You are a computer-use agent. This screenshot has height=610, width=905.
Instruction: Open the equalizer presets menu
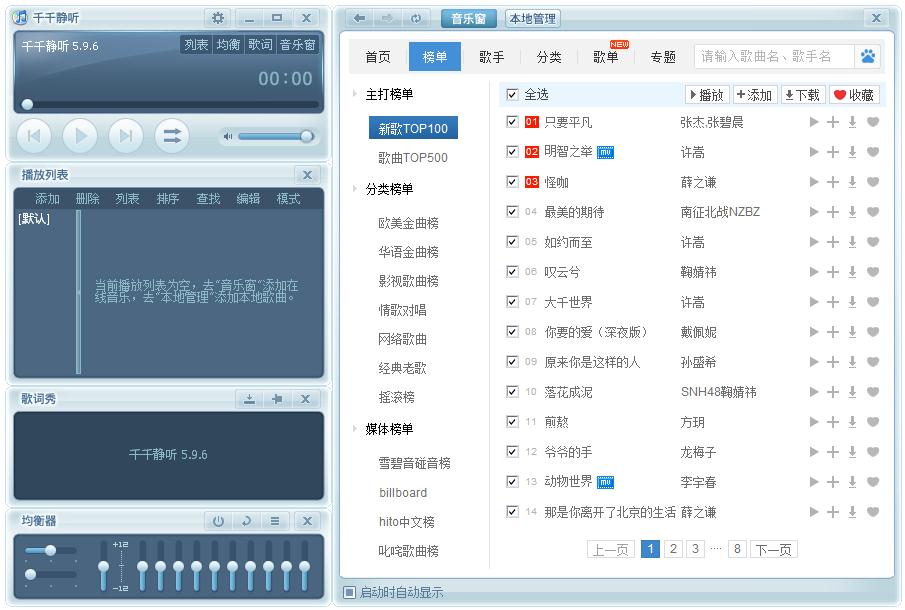pyautogui.click(x=275, y=521)
